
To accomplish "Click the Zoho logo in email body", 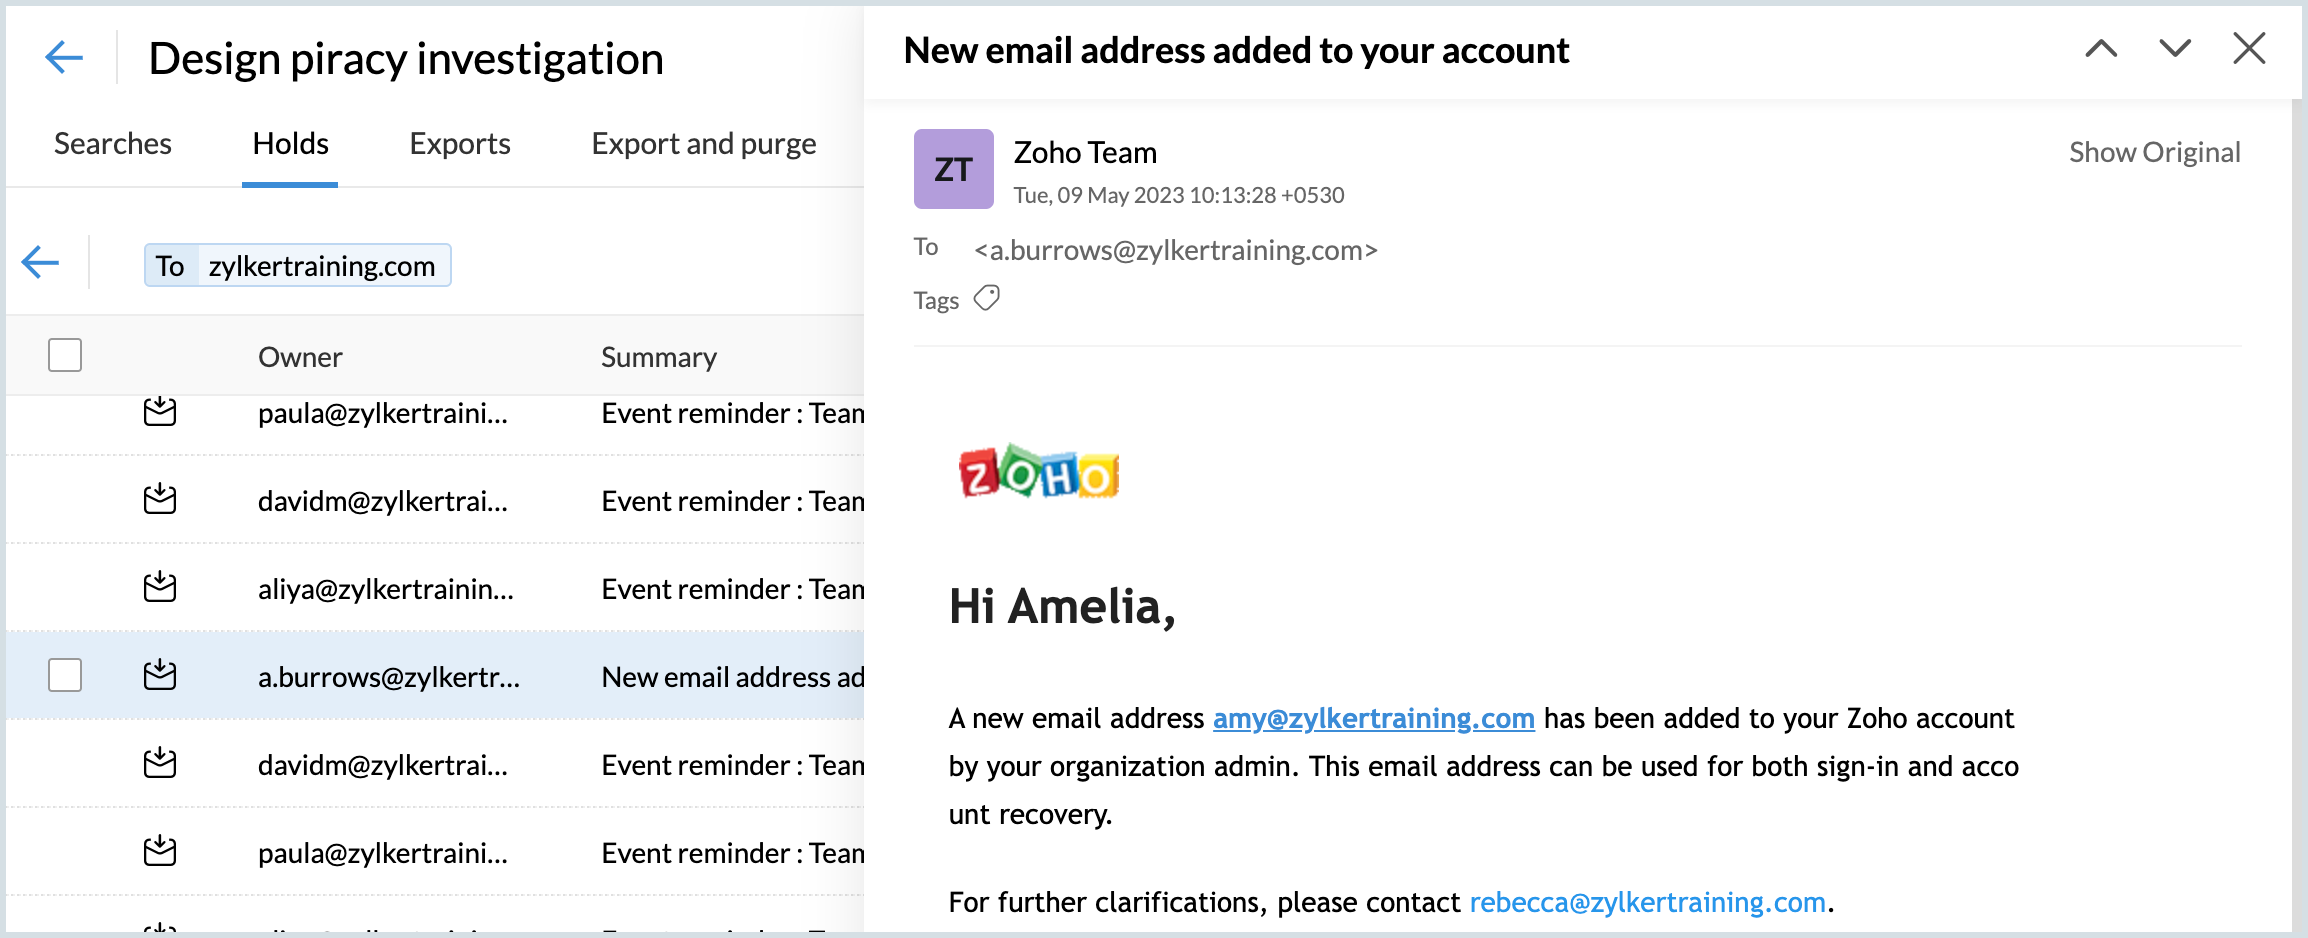I will pos(1039,472).
